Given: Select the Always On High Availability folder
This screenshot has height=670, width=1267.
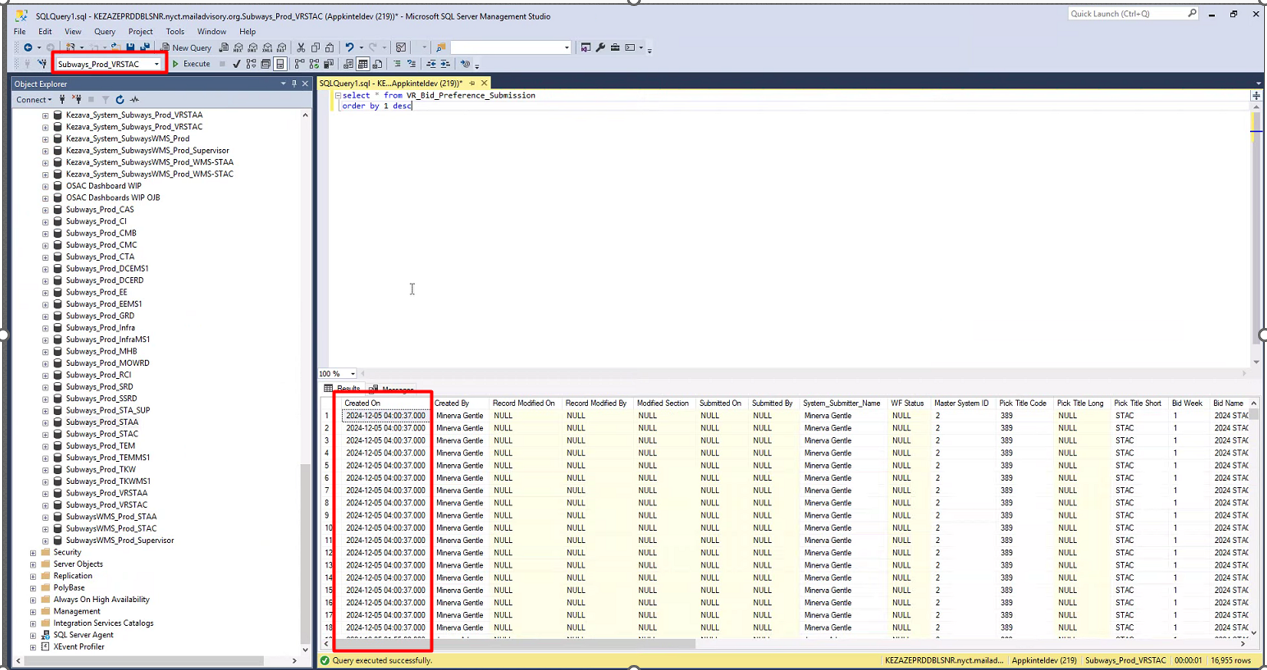Looking at the screenshot, I should (102, 599).
